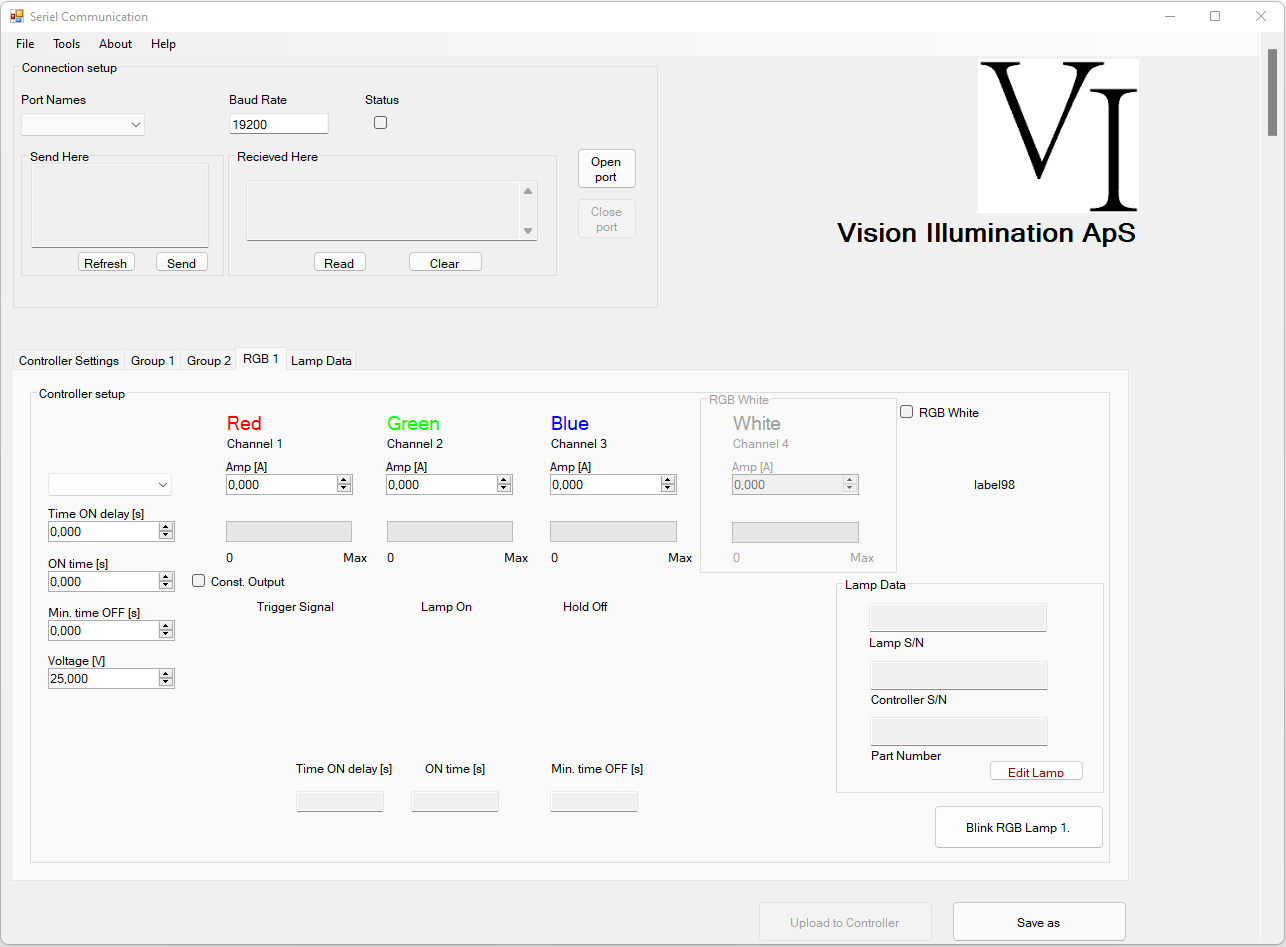Enable the RGB White checkbox

tap(907, 412)
